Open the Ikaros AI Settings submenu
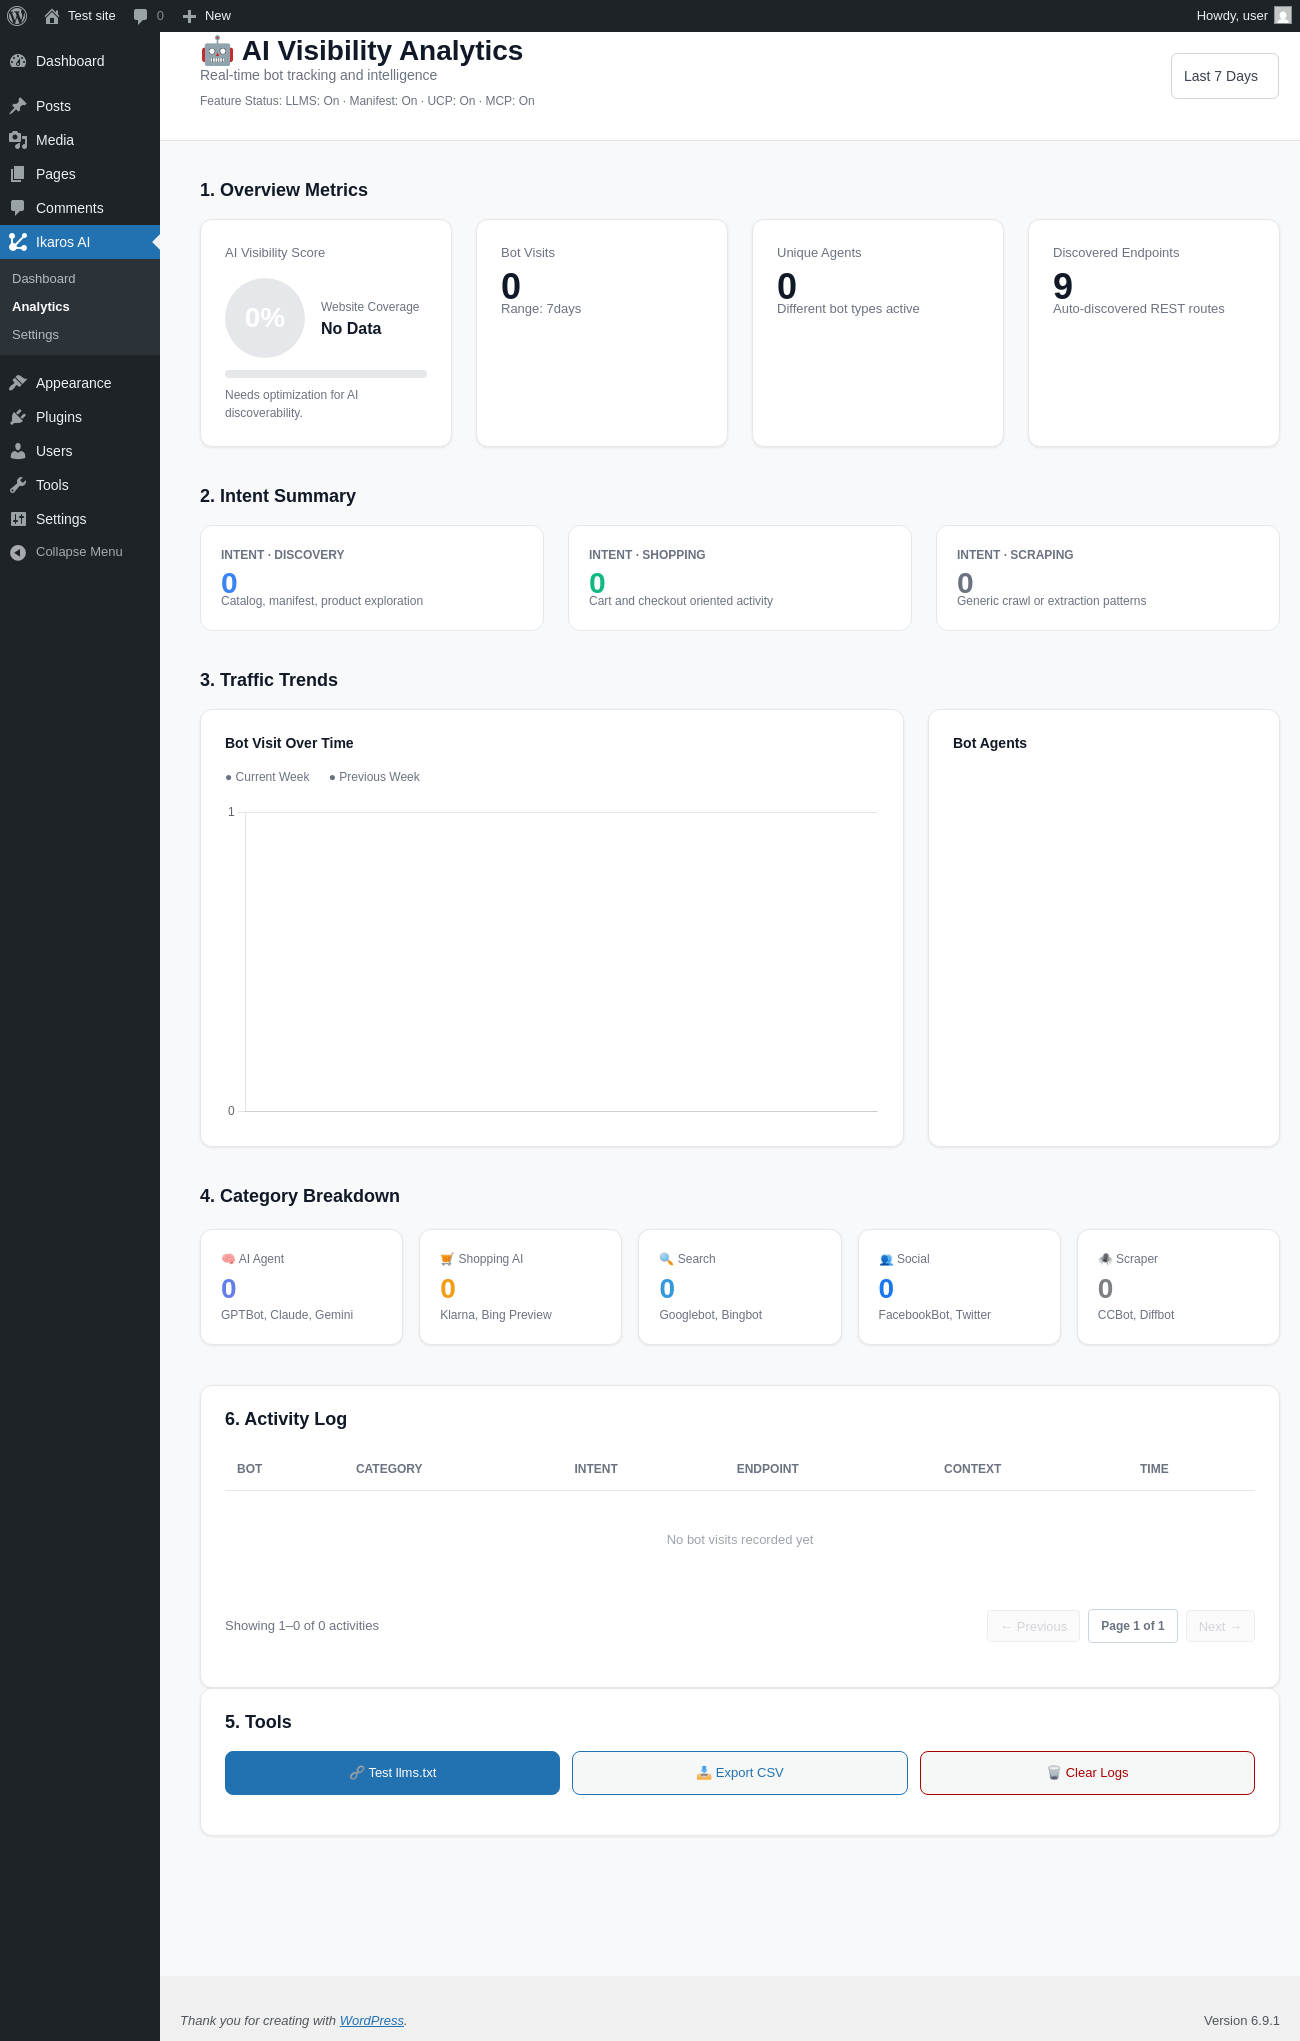Viewport: 1300px width, 2041px height. click(36, 335)
